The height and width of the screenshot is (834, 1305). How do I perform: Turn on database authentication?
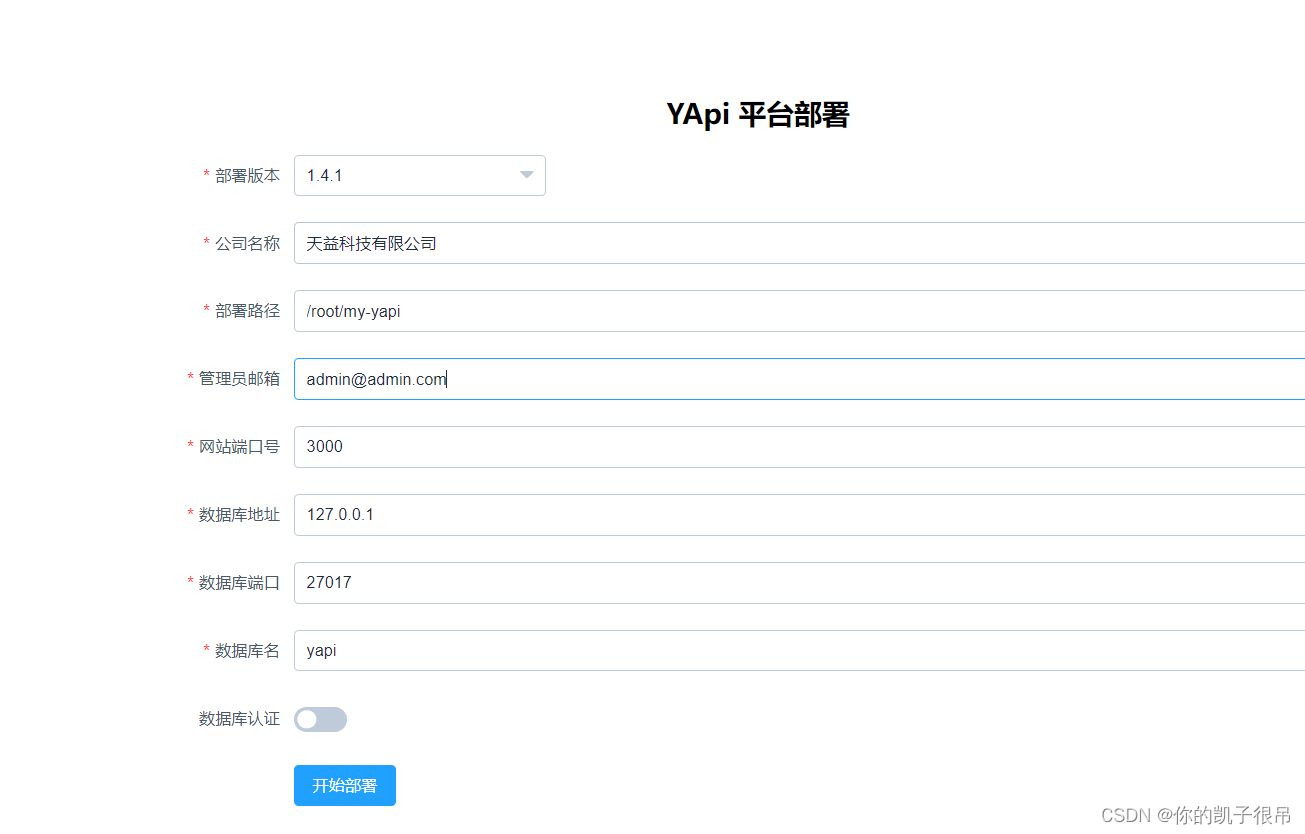[x=319, y=719]
